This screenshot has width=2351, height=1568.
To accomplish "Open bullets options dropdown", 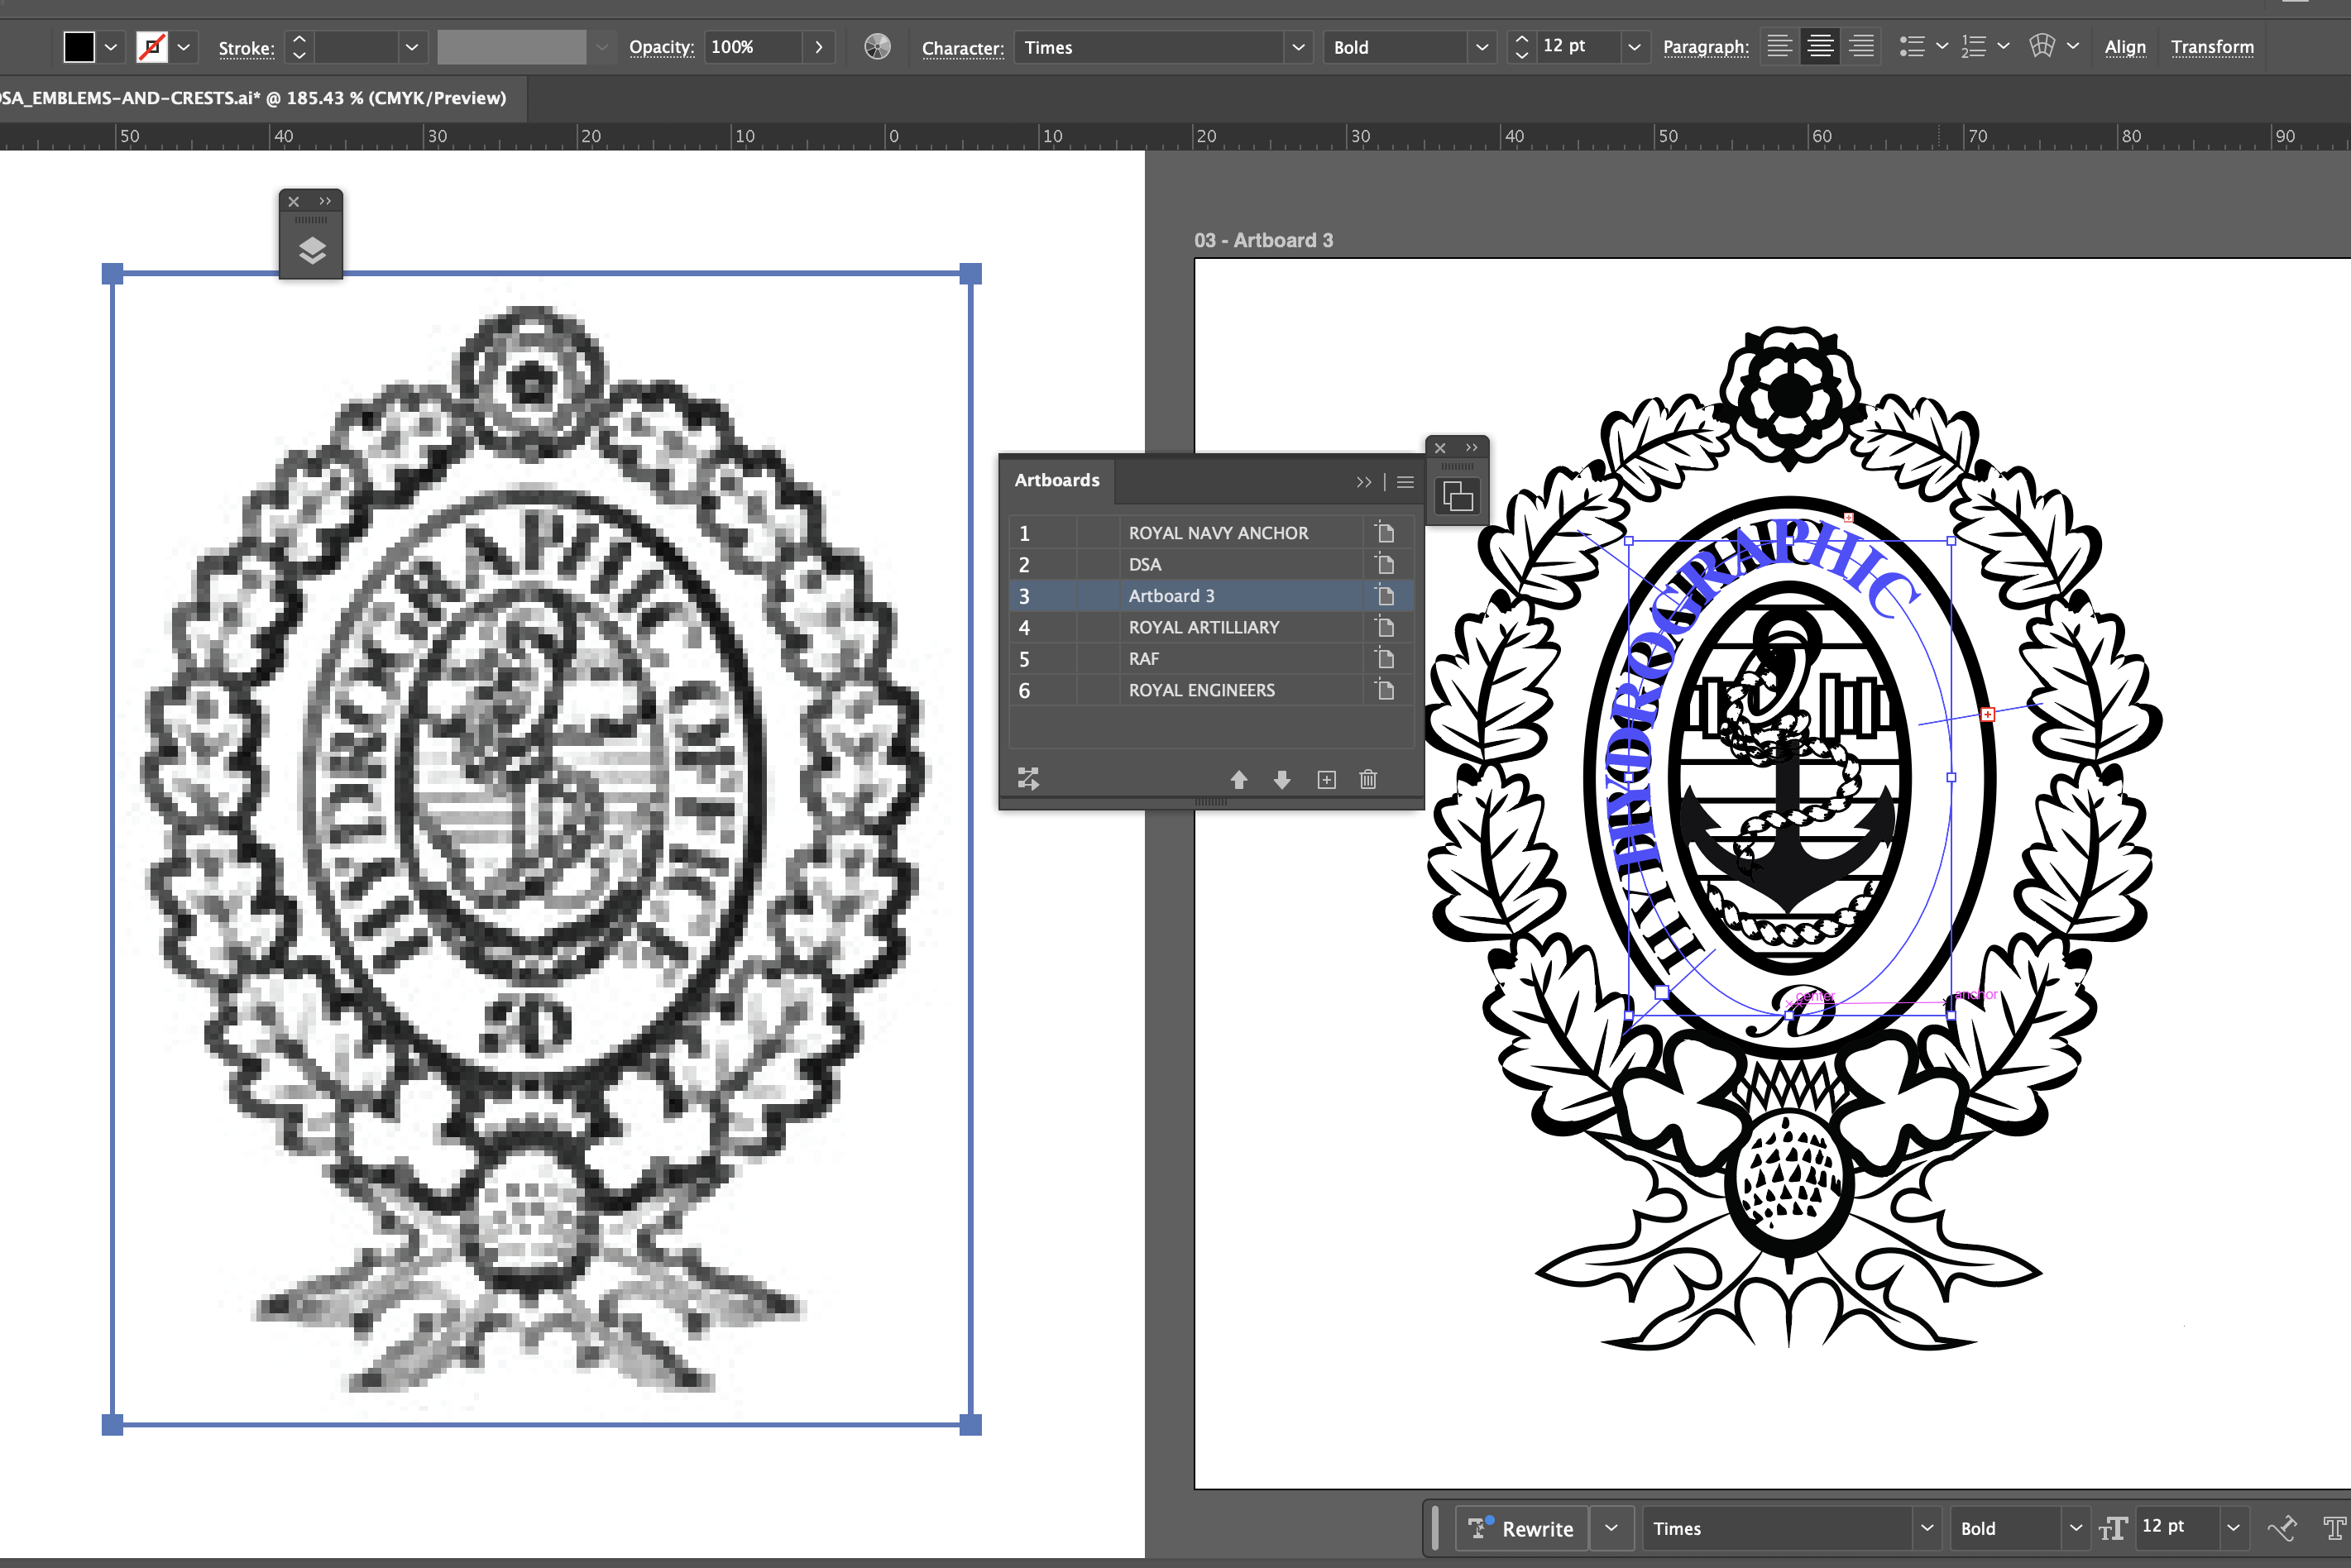I will (1942, 47).
